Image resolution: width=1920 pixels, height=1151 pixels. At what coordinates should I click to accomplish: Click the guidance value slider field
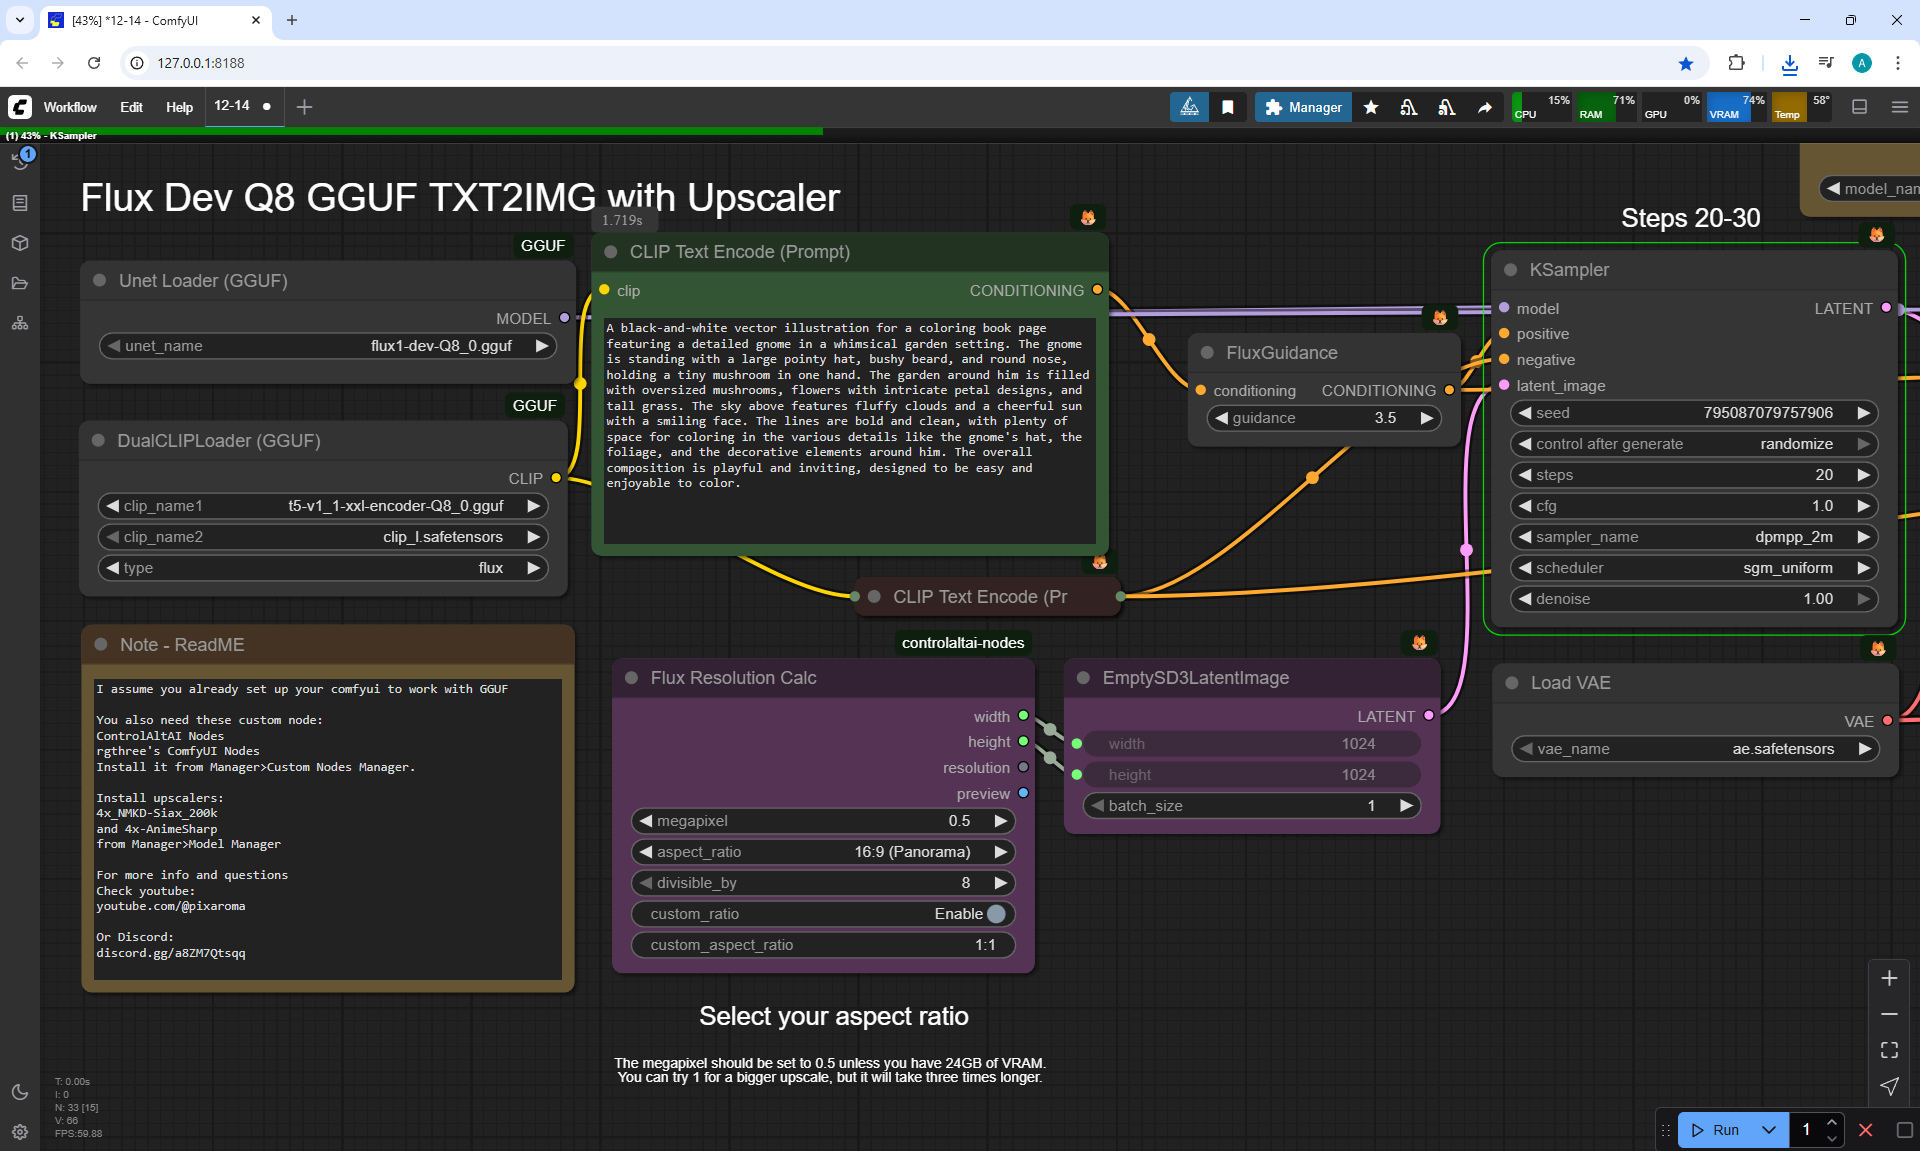tap(1323, 418)
